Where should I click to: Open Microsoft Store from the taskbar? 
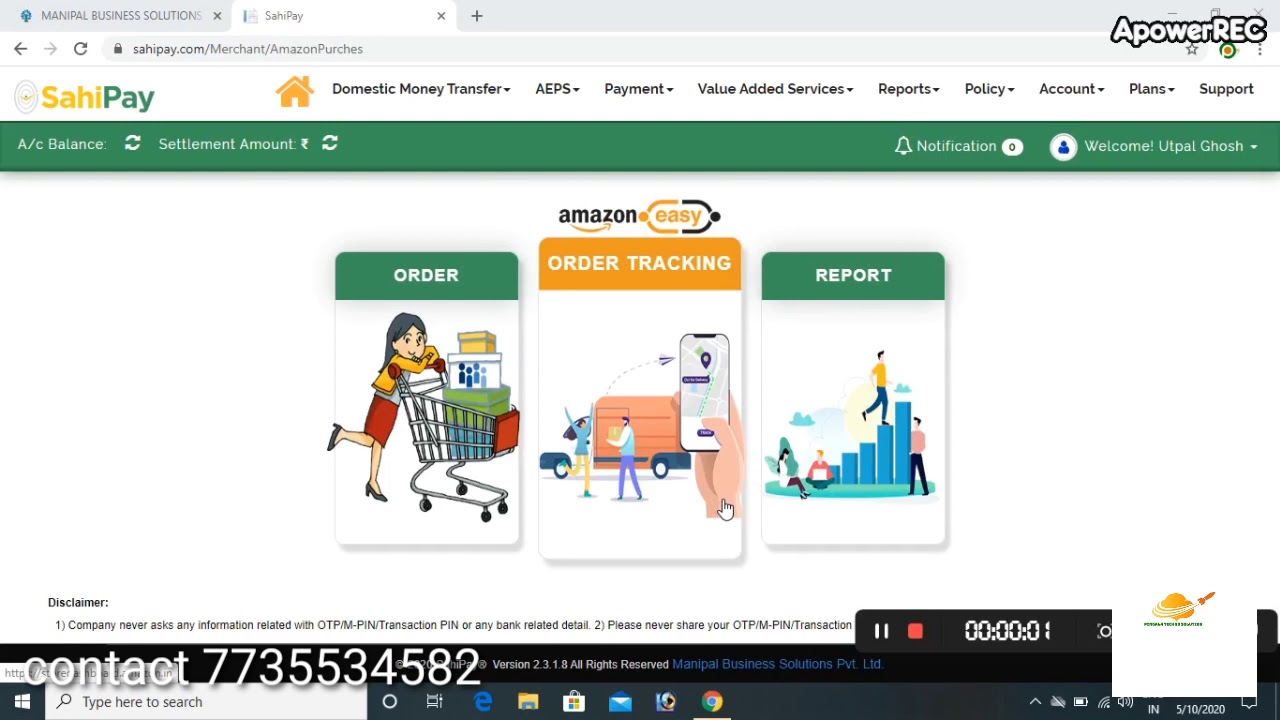pyautogui.click(x=574, y=702)
